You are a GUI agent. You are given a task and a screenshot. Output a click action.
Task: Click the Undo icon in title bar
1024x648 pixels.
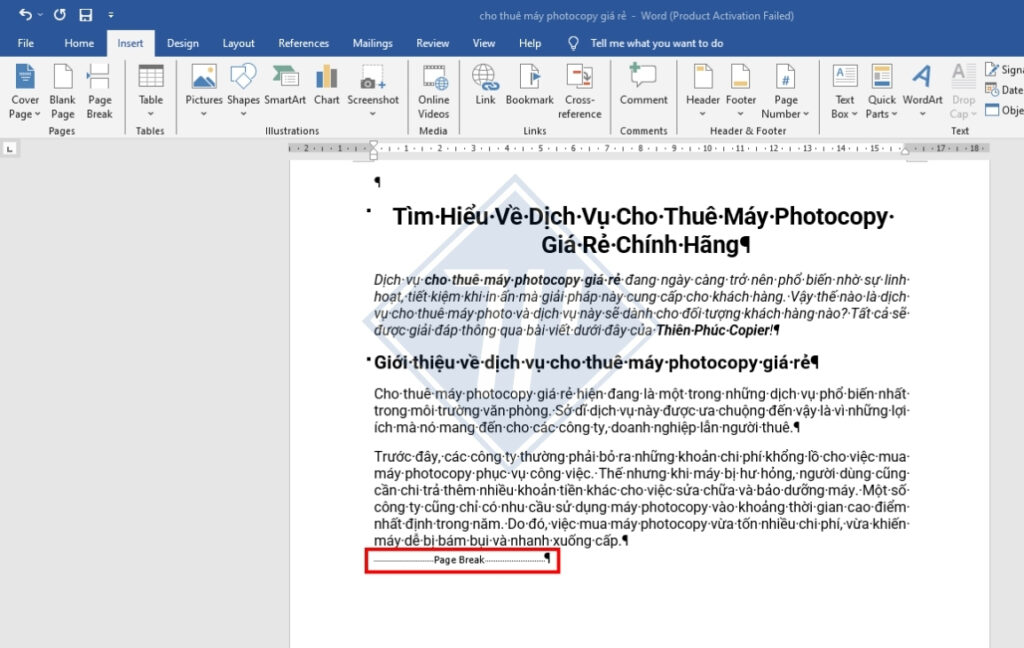tap(25, 14)
